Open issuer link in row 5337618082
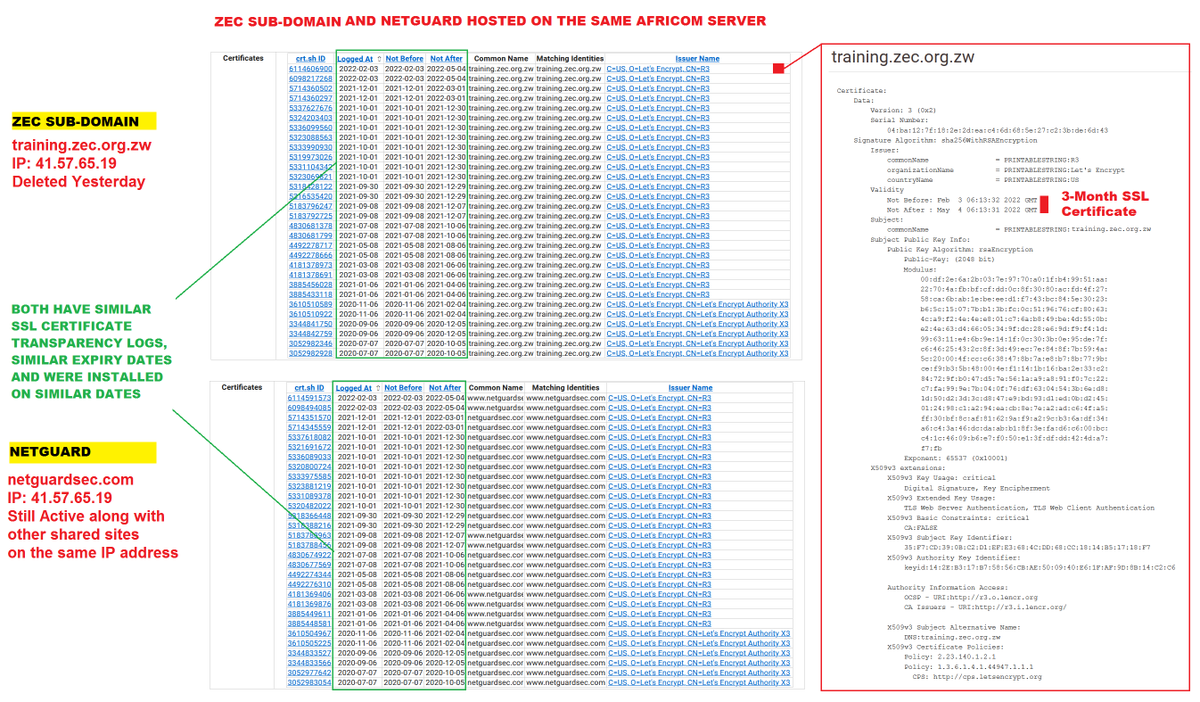Viewport: 1200px width, 702px height. [658, 437]
